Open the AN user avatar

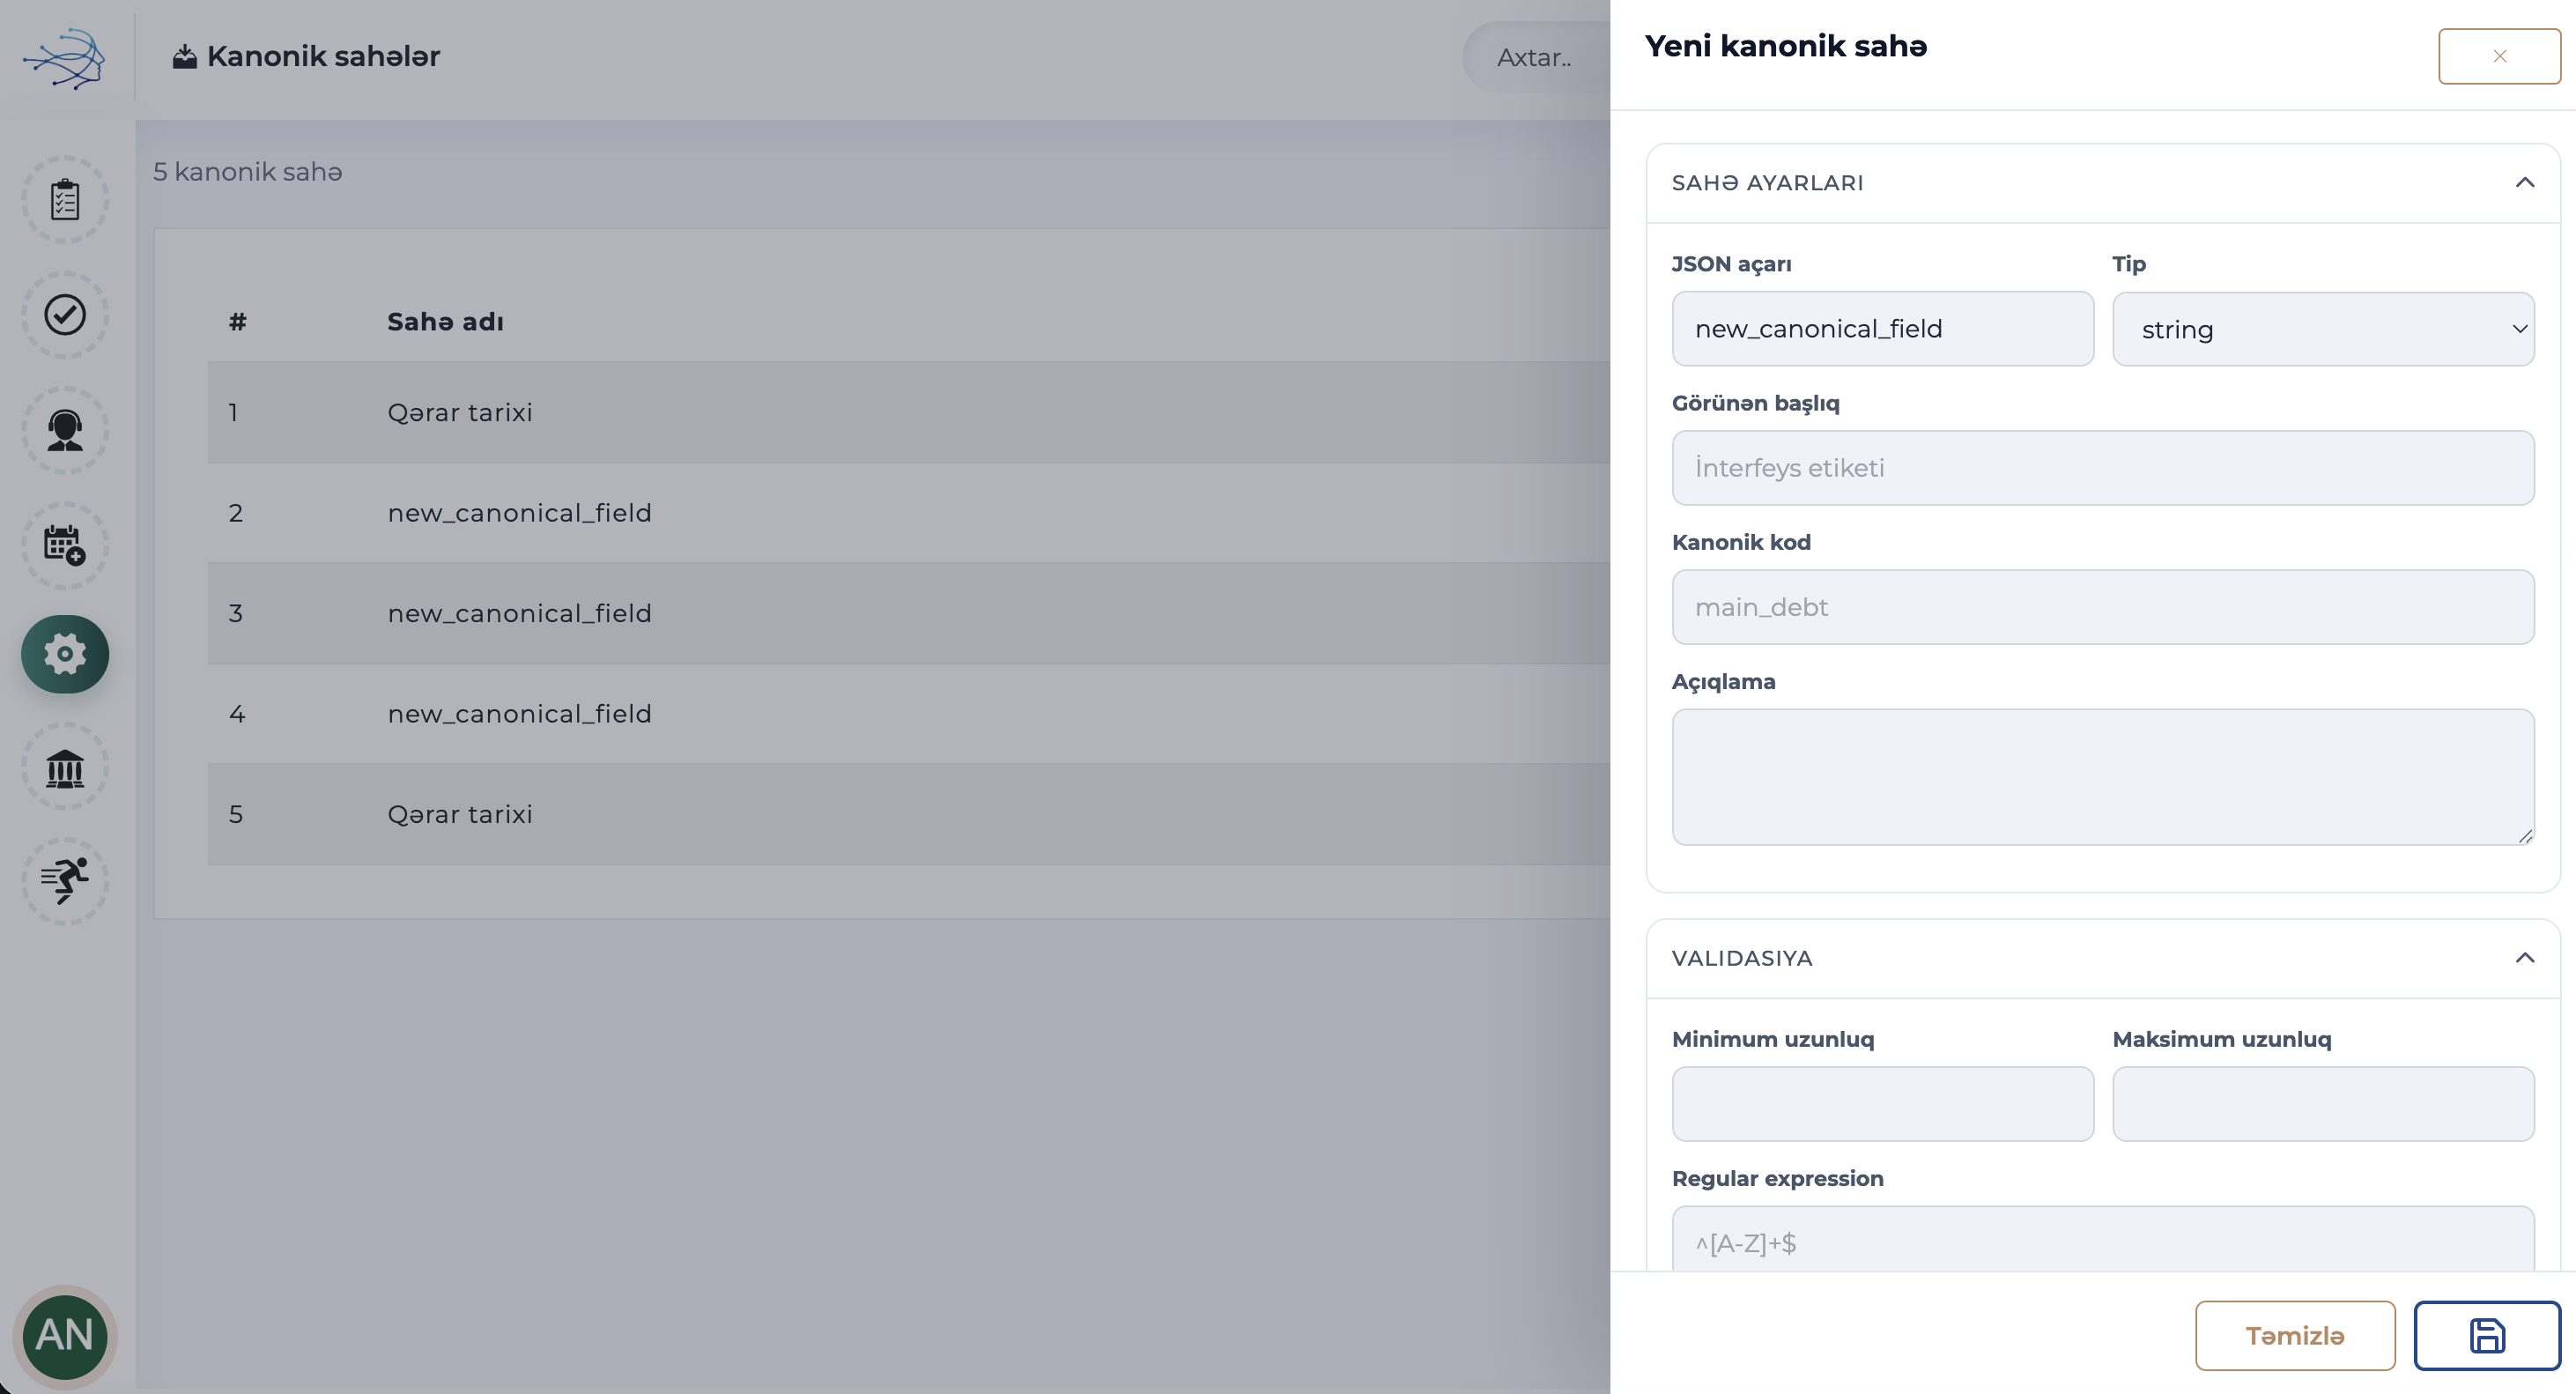[65, 1335]
